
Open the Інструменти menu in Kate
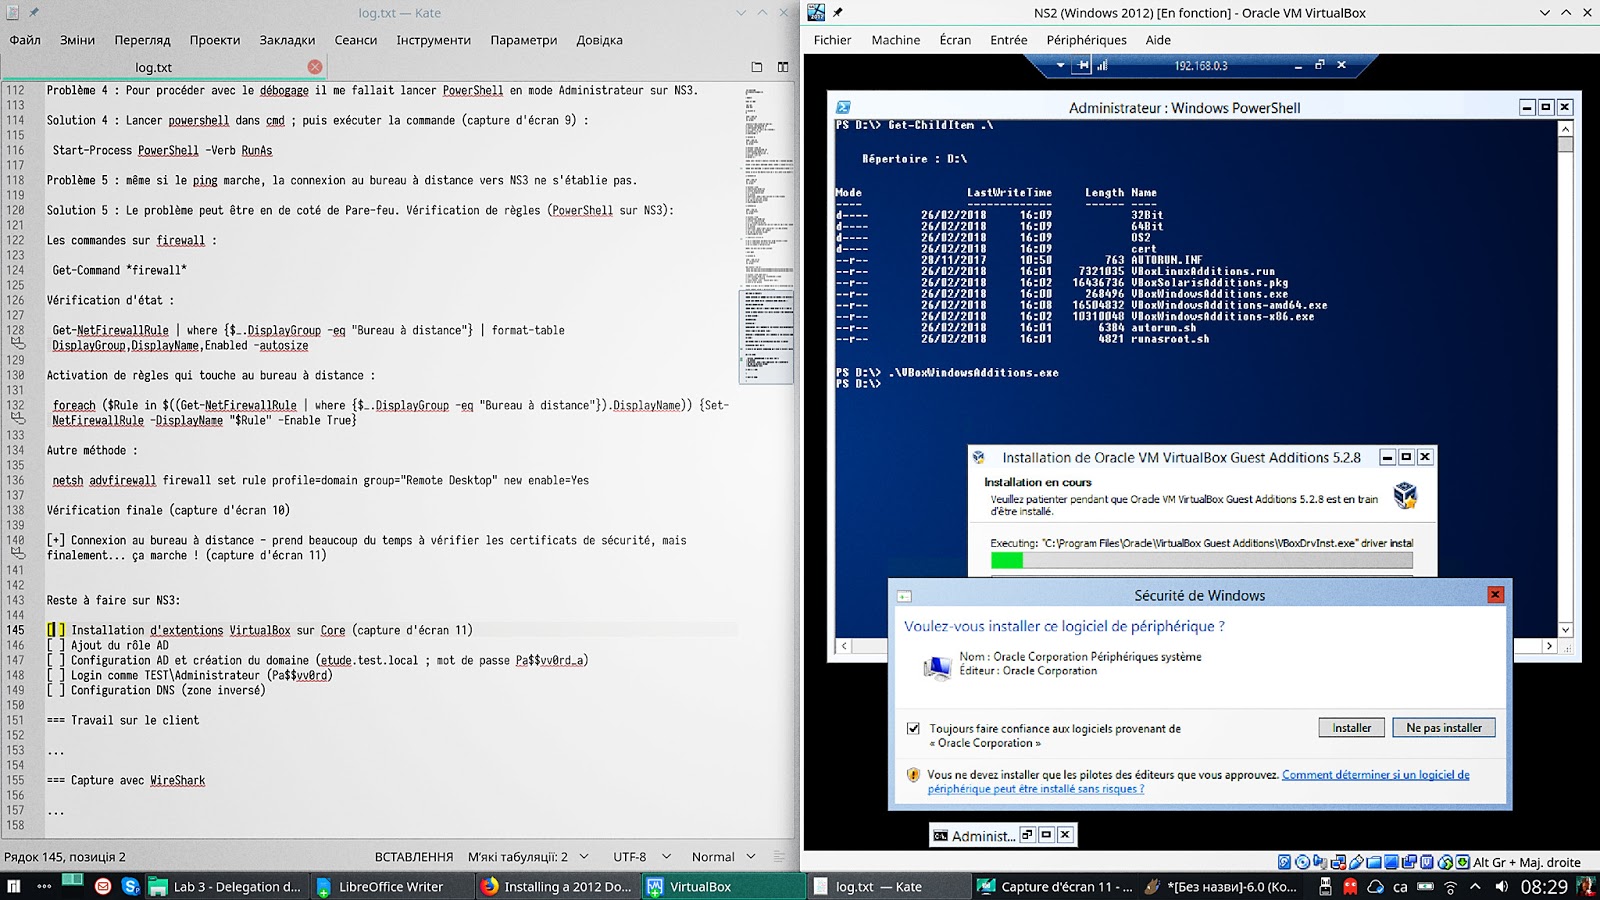click(x=433, y=40)
